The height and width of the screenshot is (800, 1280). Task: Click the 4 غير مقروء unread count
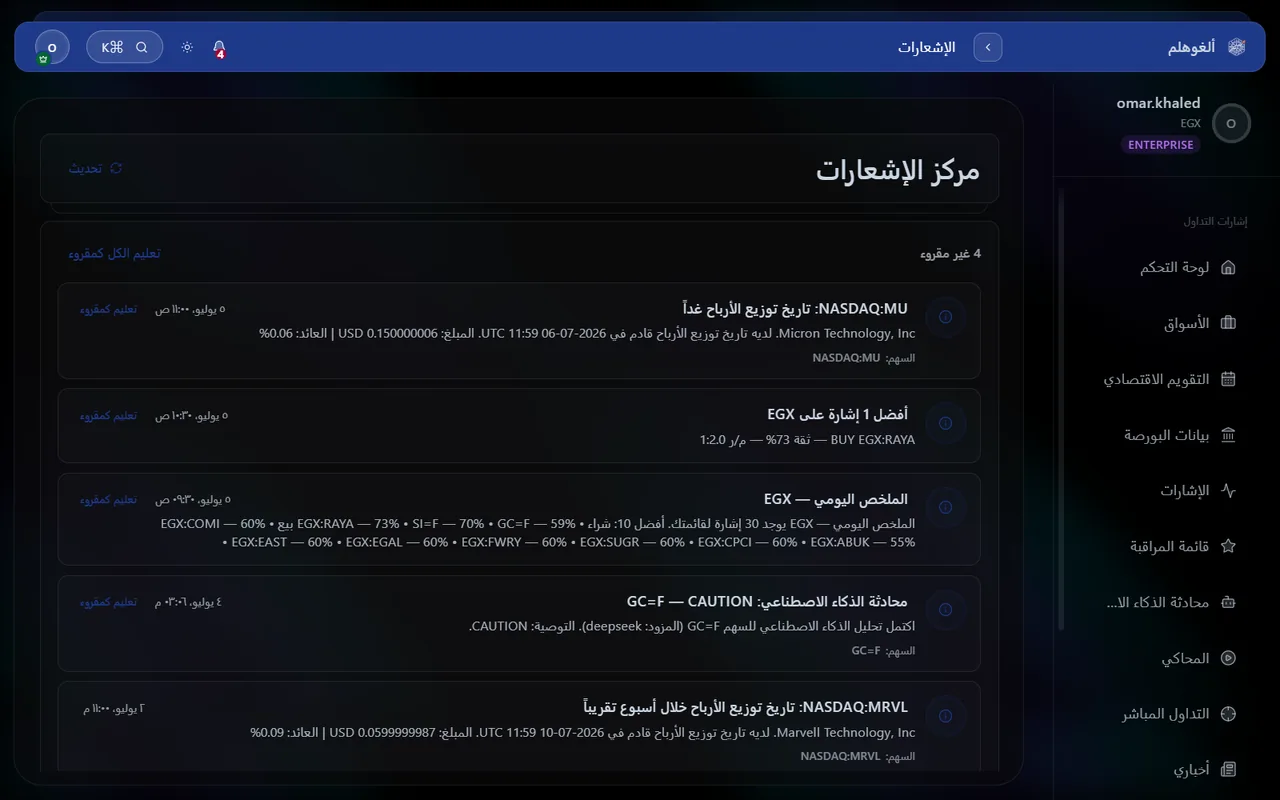(x=950, y=254)
